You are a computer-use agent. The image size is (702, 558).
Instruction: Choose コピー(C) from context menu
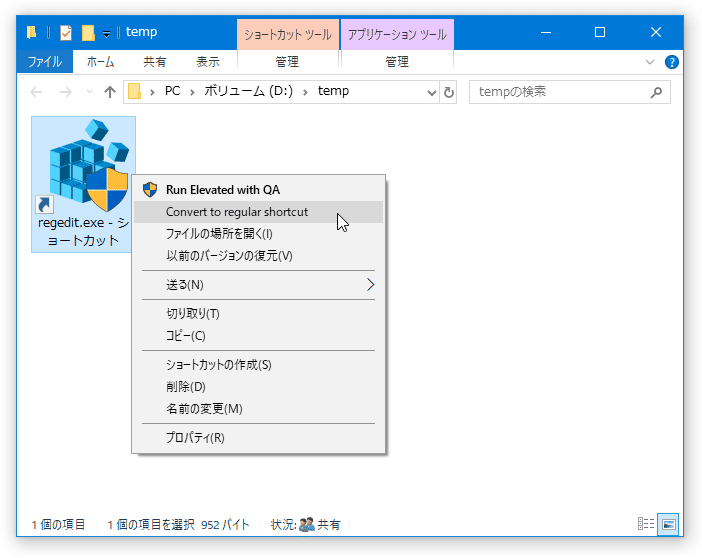258,335
